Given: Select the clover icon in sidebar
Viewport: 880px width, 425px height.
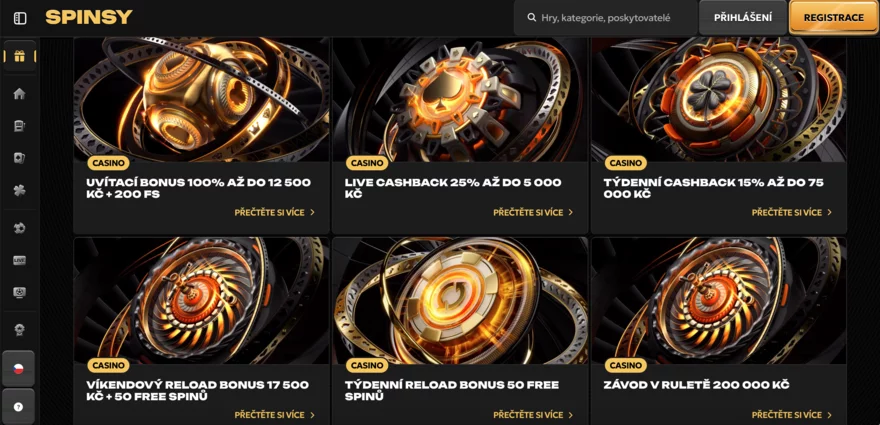Looking at the screenshot, I should pos(20,190).
